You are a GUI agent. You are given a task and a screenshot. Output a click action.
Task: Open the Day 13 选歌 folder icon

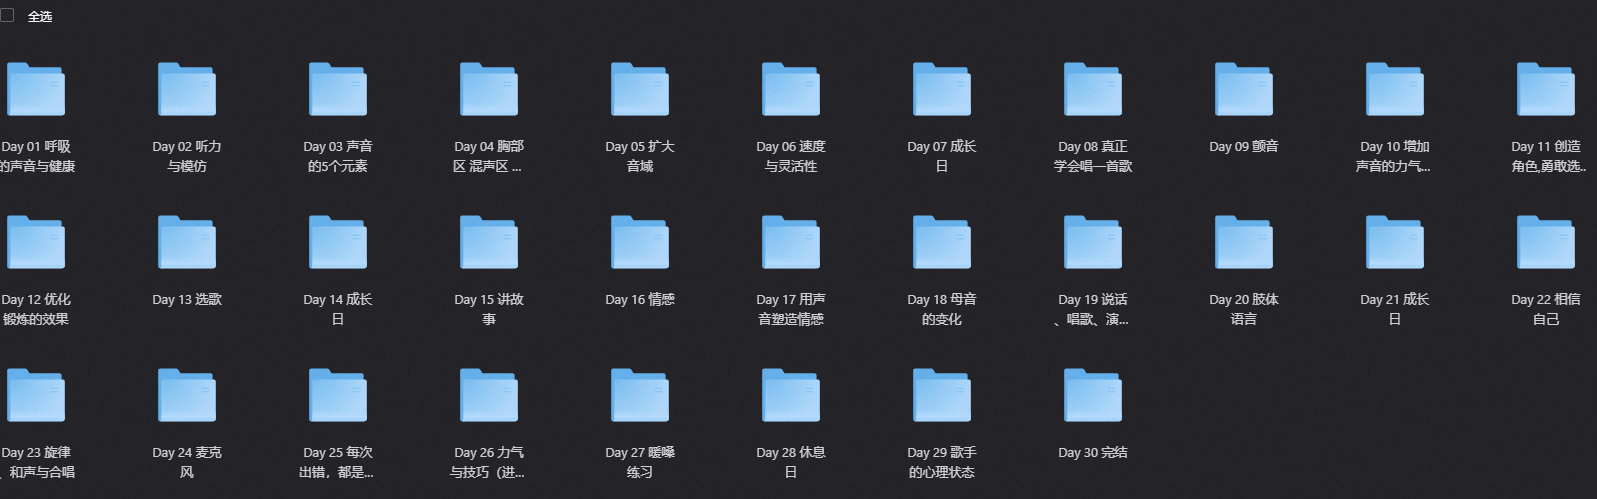[x=187, y=242]
